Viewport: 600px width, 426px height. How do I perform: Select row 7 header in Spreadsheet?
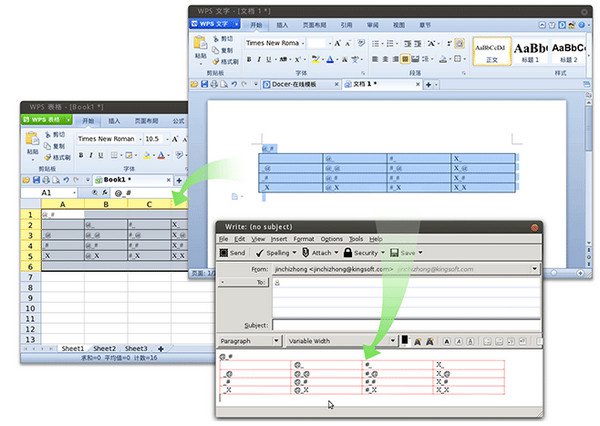pyautogui.click(x=30, y=277)
